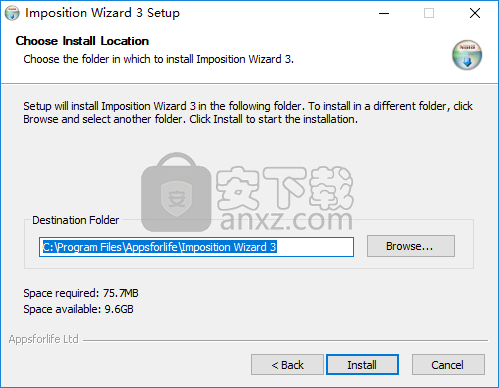Image resolution: width=499 pixels, height=388 pixels.
Task: Click the 'Setup will install' instruction paragraph
Action: coord(248,112)
